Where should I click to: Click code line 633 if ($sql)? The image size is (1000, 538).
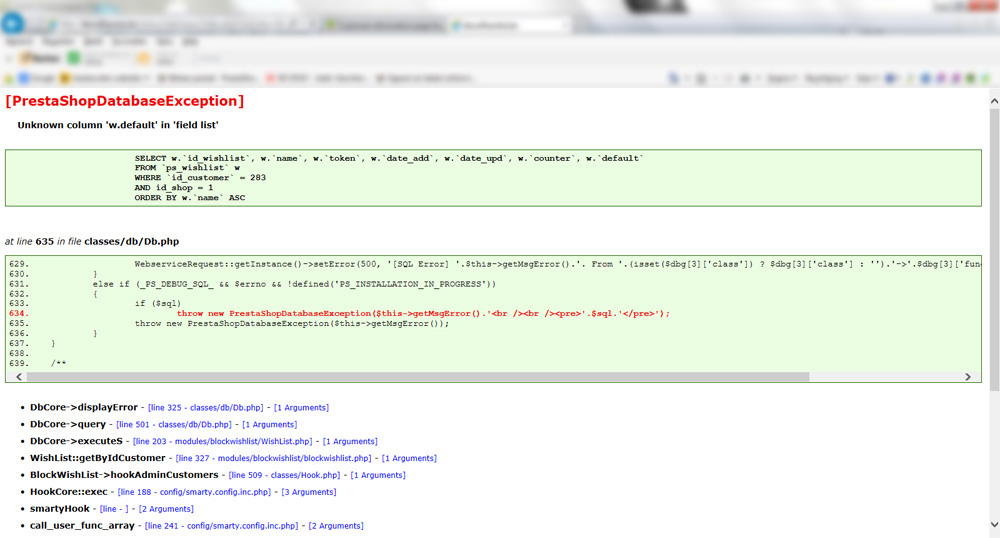click(x=158, y=303)
